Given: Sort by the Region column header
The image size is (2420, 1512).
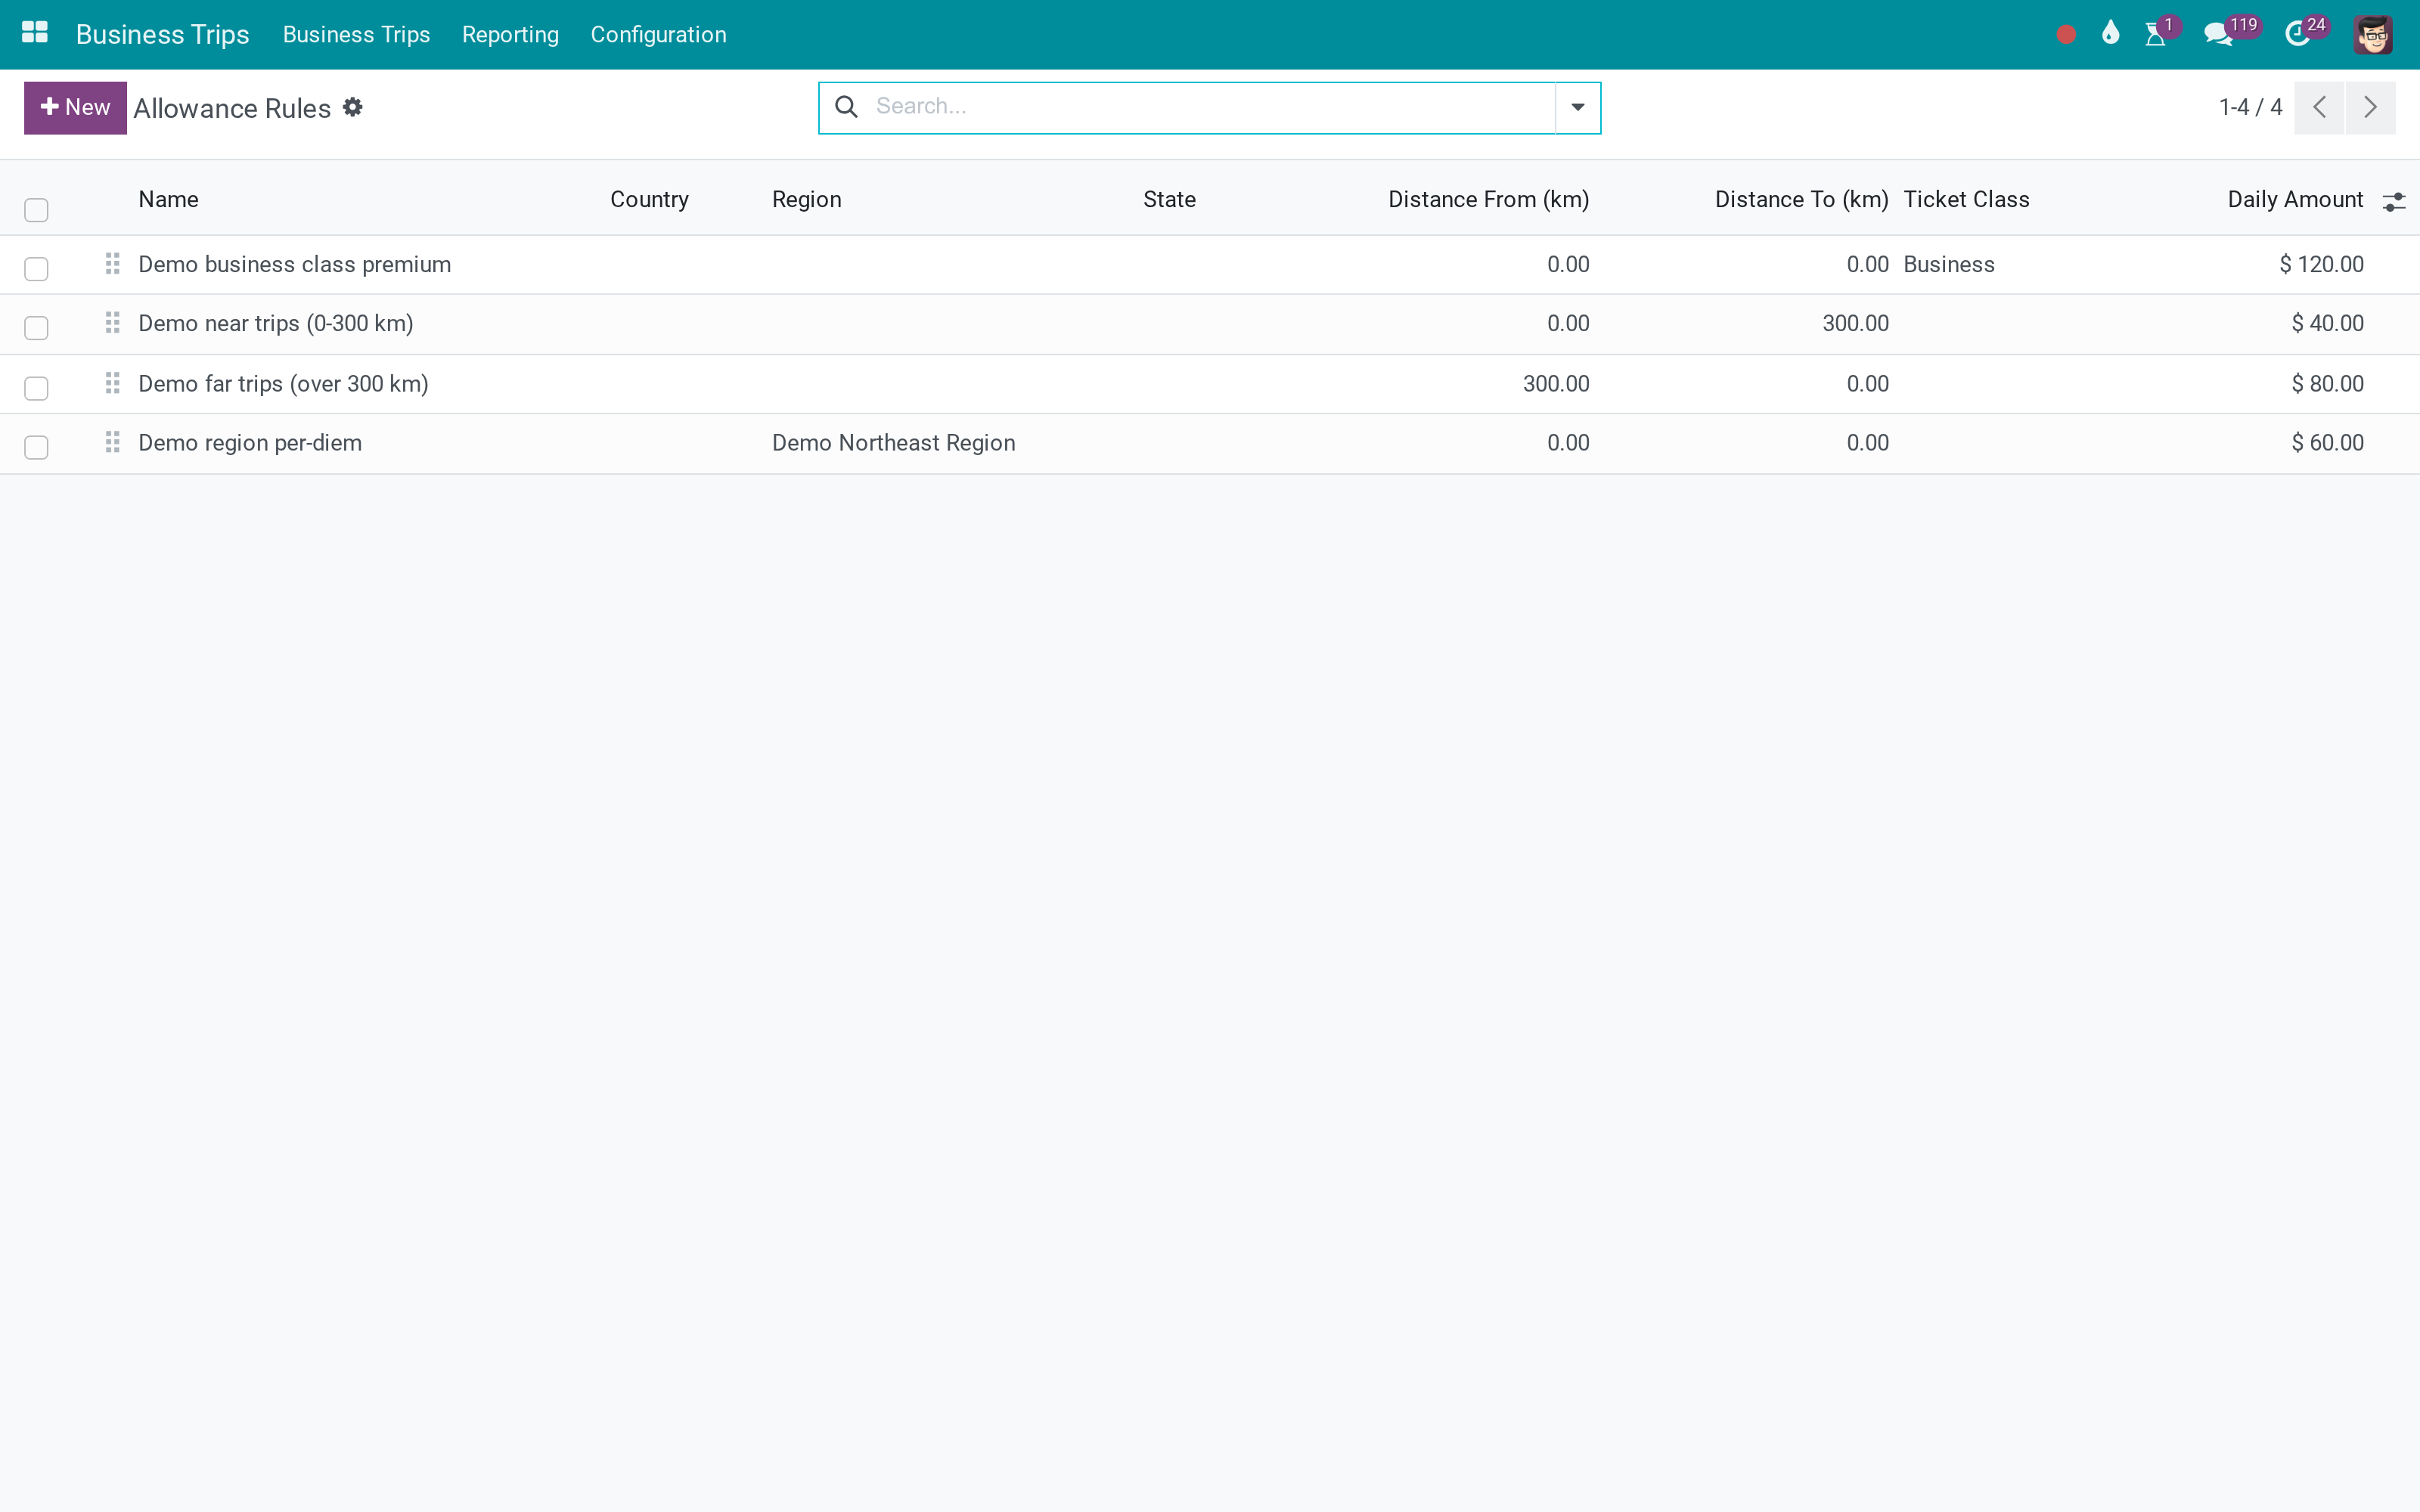Looking at the screenshot, I should pyautogui.click(x=806, y=199).
